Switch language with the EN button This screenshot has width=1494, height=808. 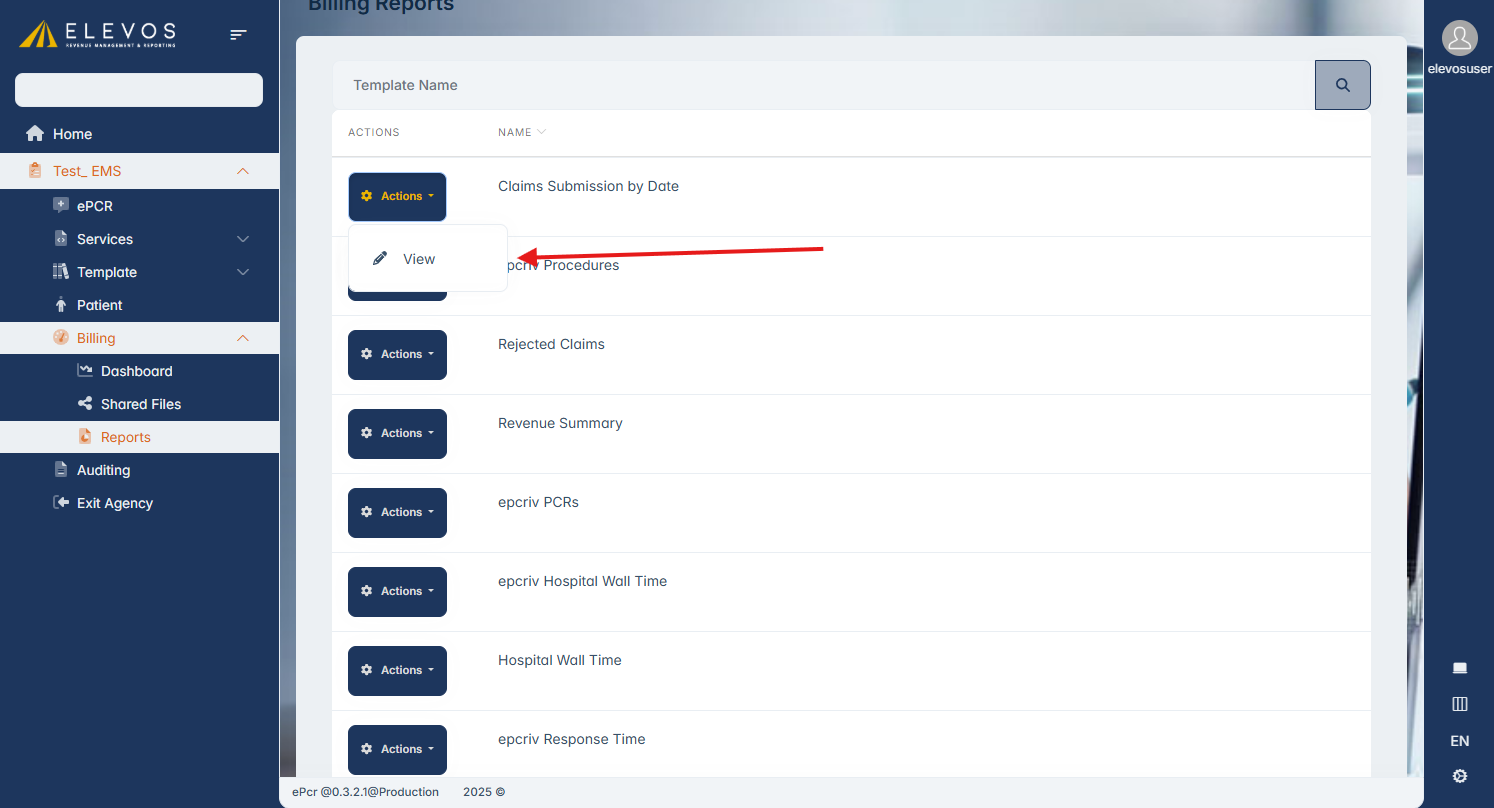click(1459, 741)
